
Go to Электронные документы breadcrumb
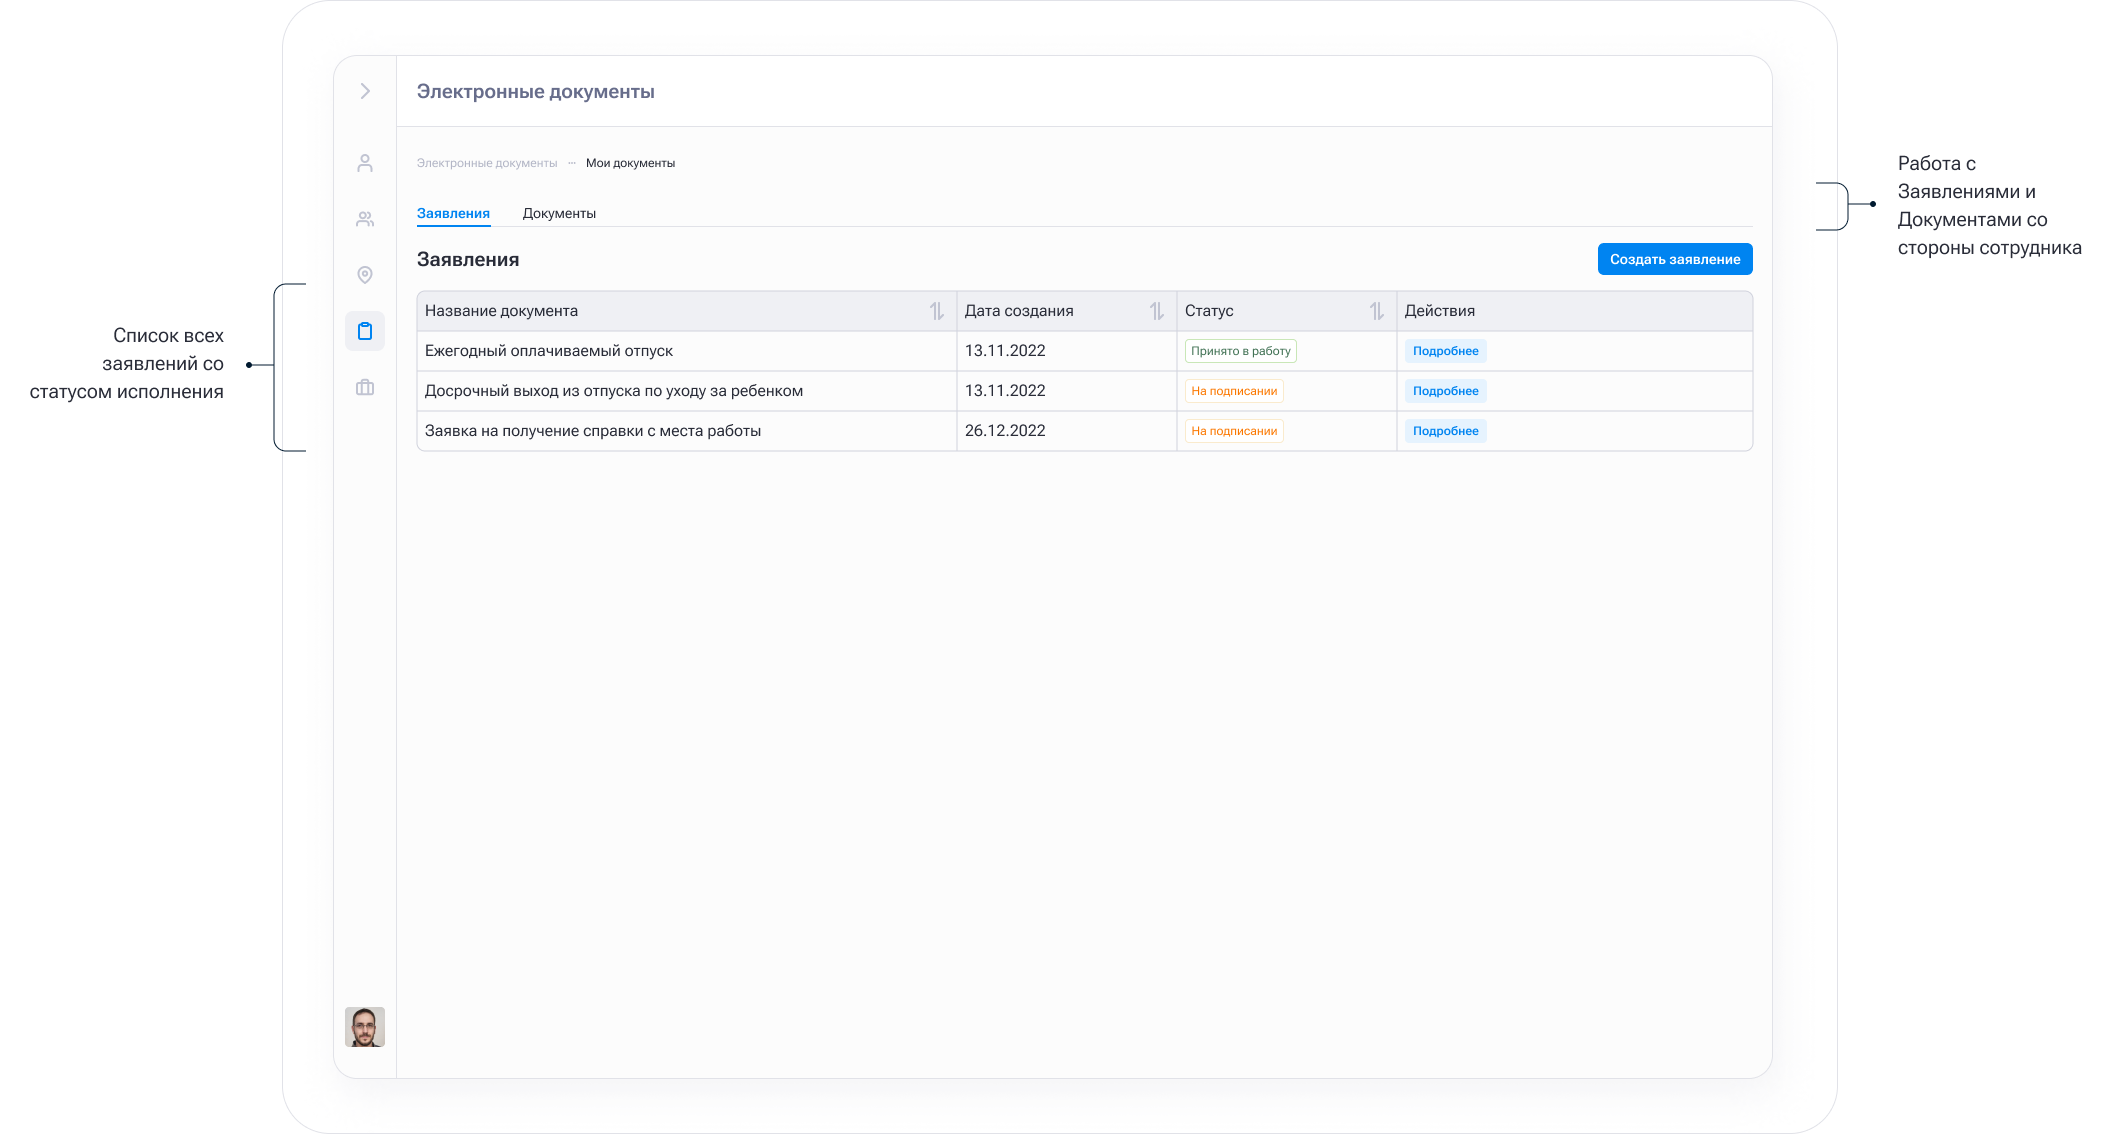(x=487, y=163)
